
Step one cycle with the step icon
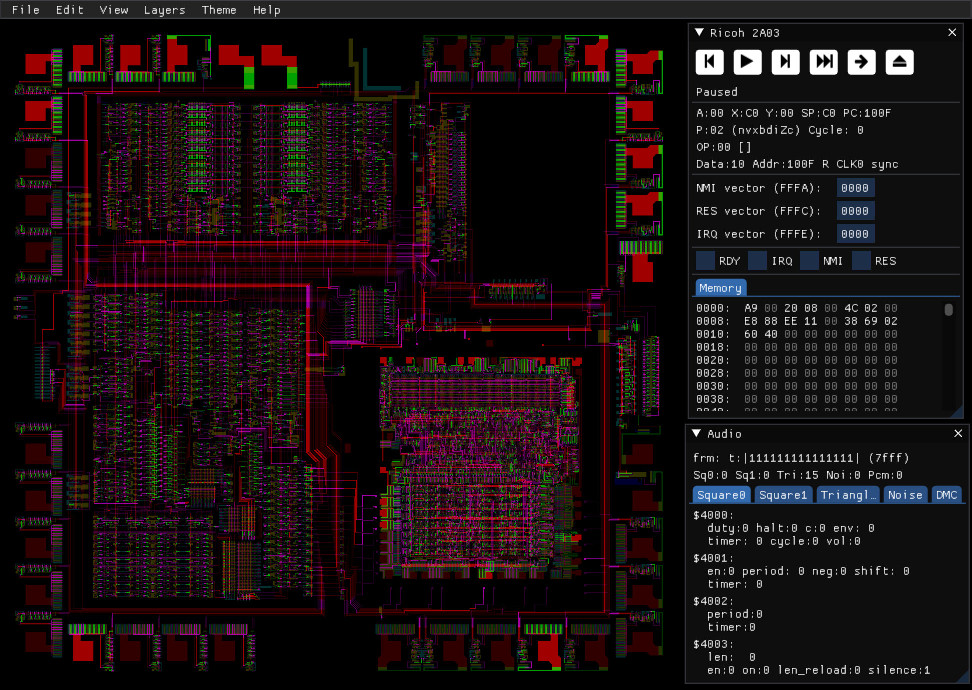click(785, 62)
